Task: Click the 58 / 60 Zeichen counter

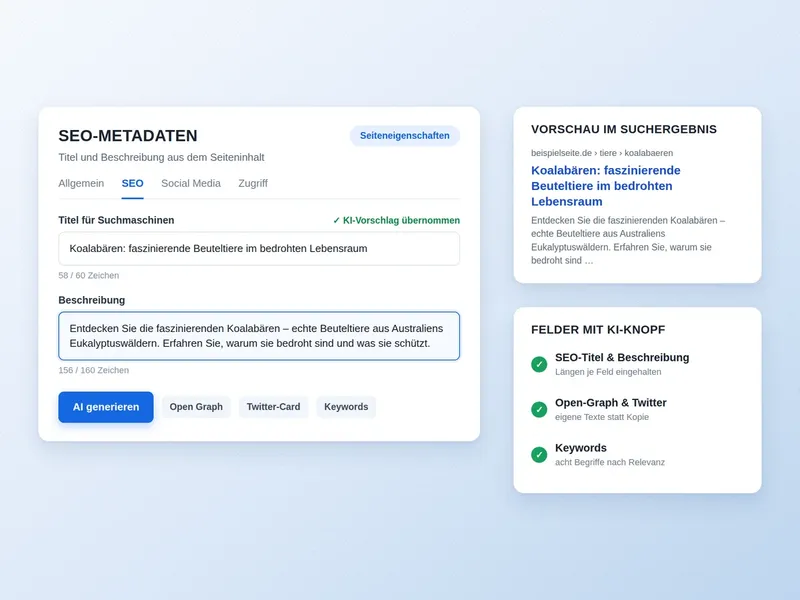Action: pos(89,276)
